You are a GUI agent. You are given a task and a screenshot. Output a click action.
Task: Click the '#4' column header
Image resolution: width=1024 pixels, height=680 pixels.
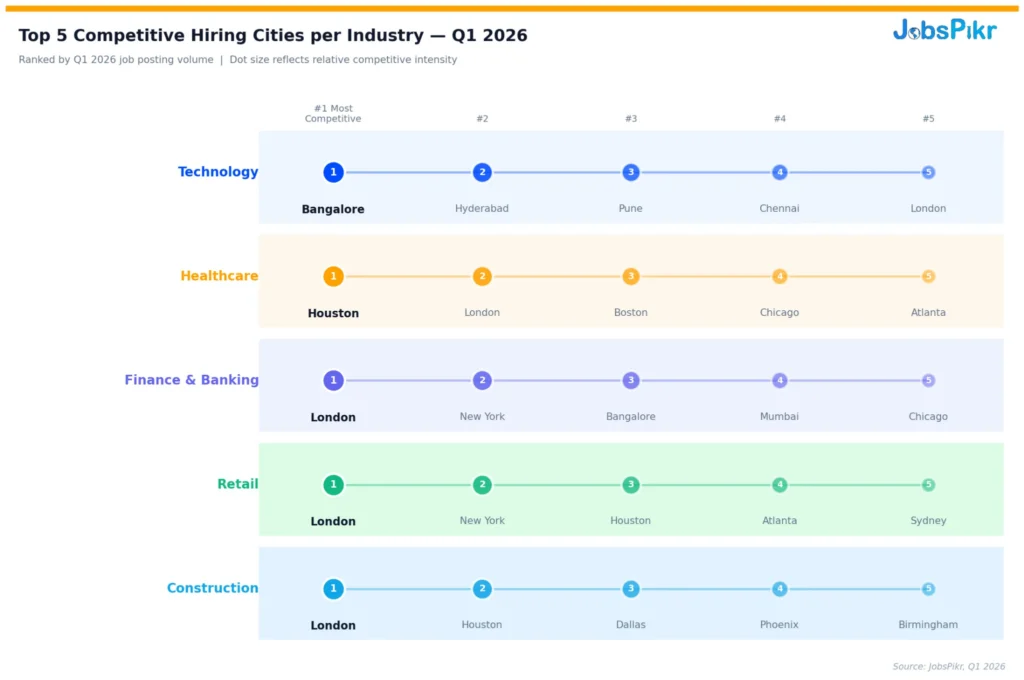pyautogui.click(x=779, y=118)
